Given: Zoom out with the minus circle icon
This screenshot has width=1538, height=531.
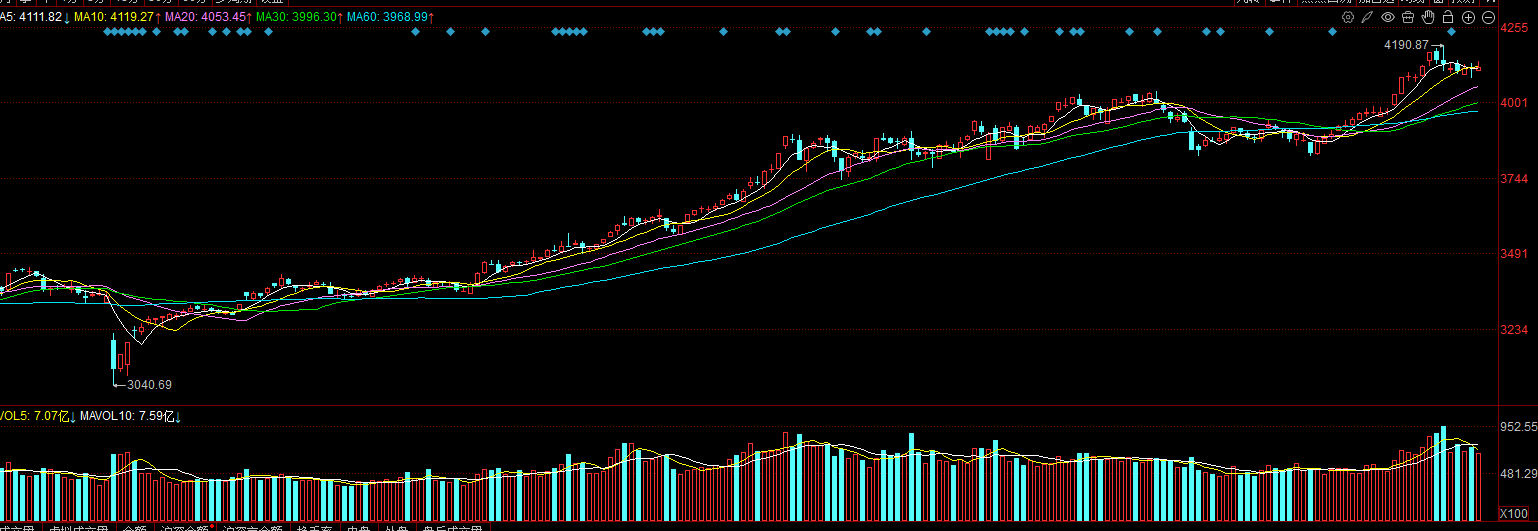Looking at the screenshot, I should (1488, 17).
